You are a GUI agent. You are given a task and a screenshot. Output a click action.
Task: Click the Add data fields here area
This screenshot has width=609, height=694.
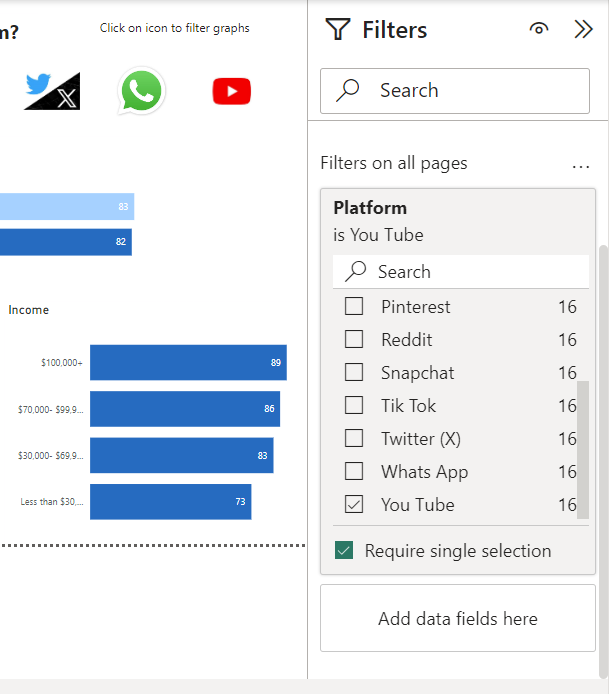[x=457, y=619]
